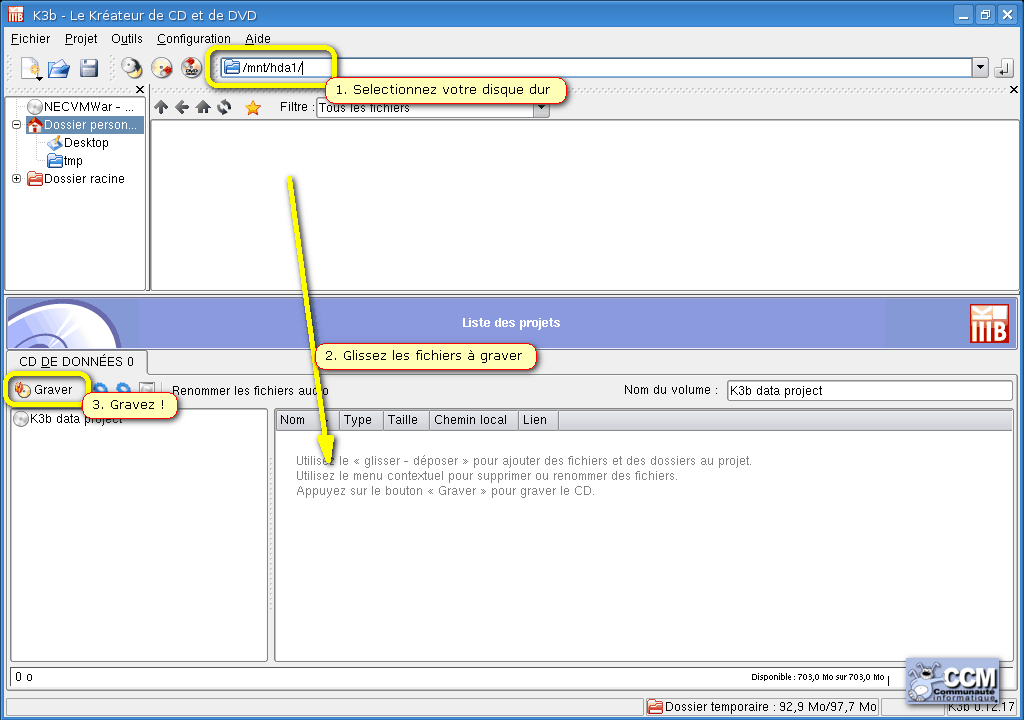Open the Projet menu
The height and width of the screenshot is (720, 1024).
pyautogui.click(x=81, y=39)
